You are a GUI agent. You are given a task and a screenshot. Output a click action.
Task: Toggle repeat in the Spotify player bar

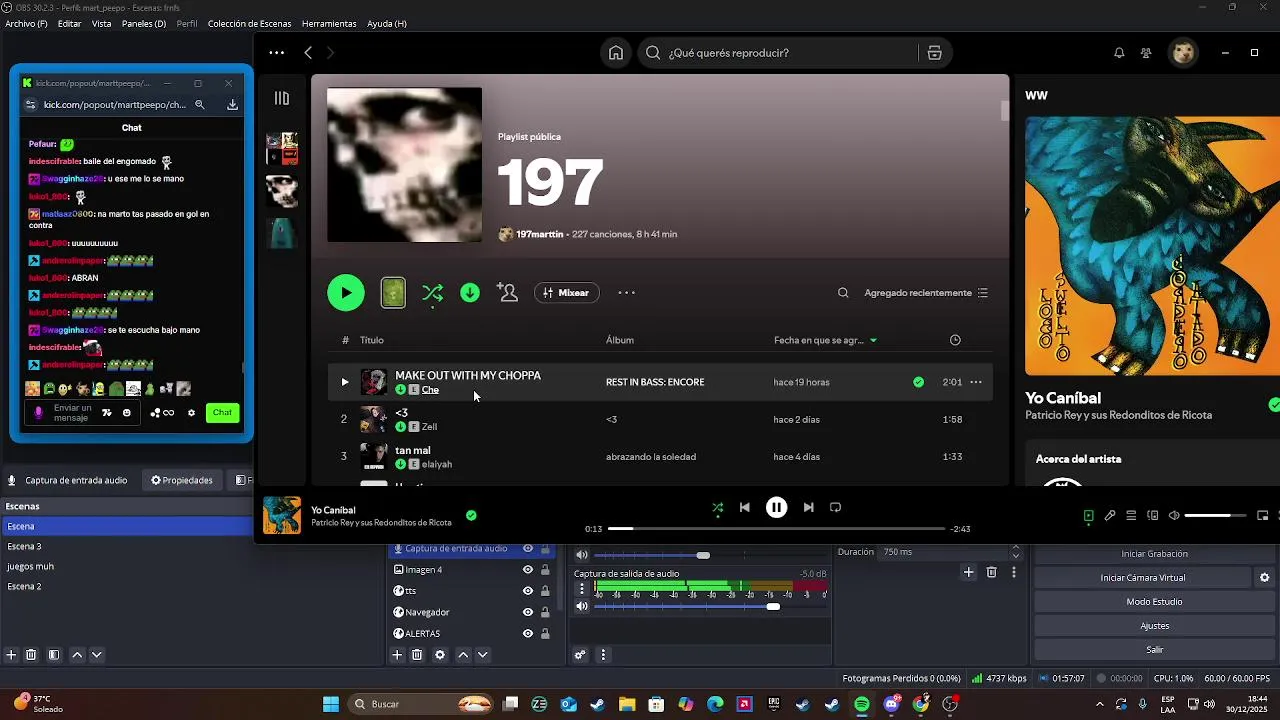click(835, 507)
